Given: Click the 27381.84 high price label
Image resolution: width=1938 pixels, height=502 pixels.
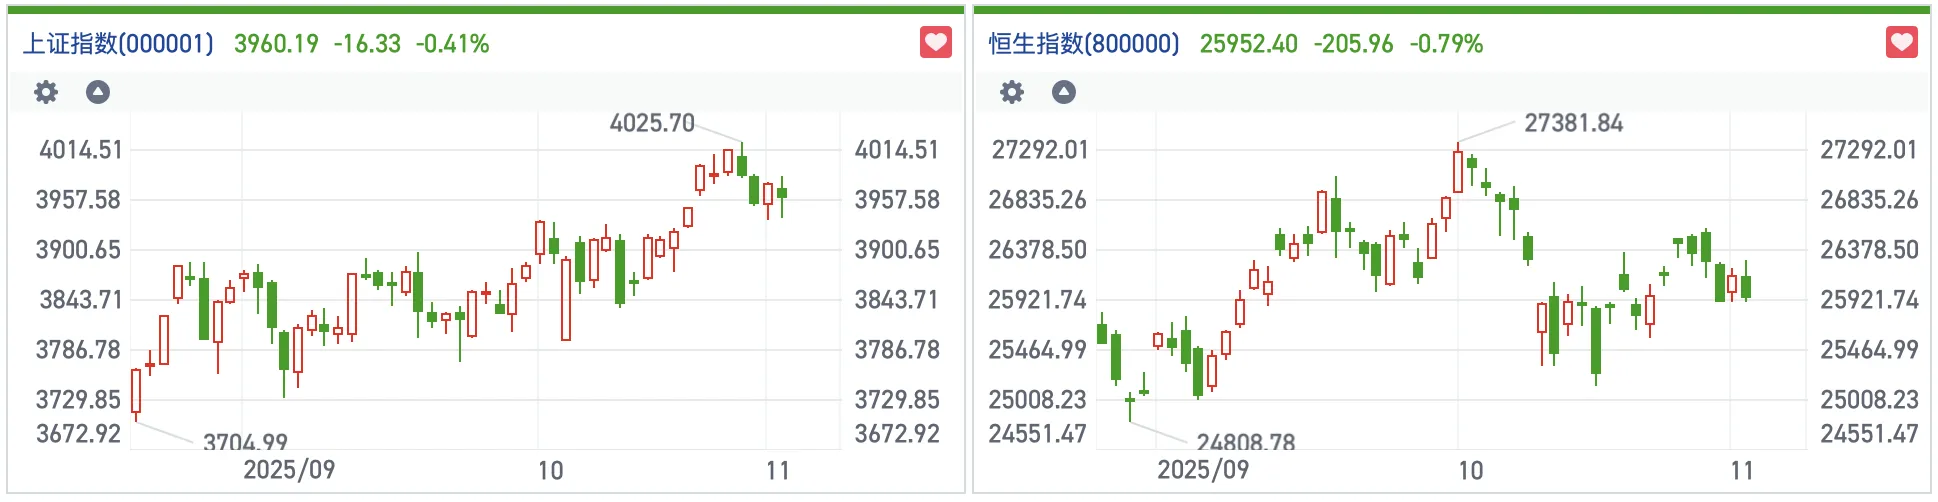Looking at the screenshot, I should click(x=1573, y=123).
